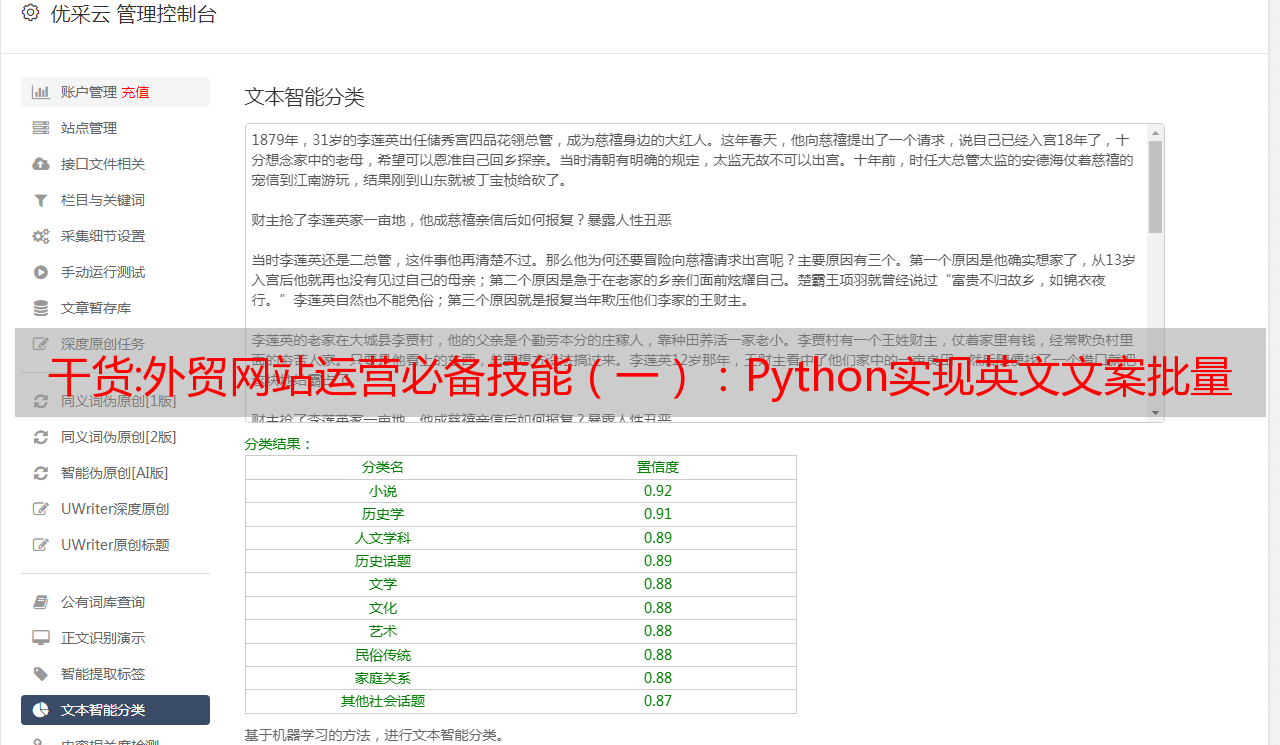Click the bar chart icon for 账户管理
1280x745 pixels.
[41, 92]
